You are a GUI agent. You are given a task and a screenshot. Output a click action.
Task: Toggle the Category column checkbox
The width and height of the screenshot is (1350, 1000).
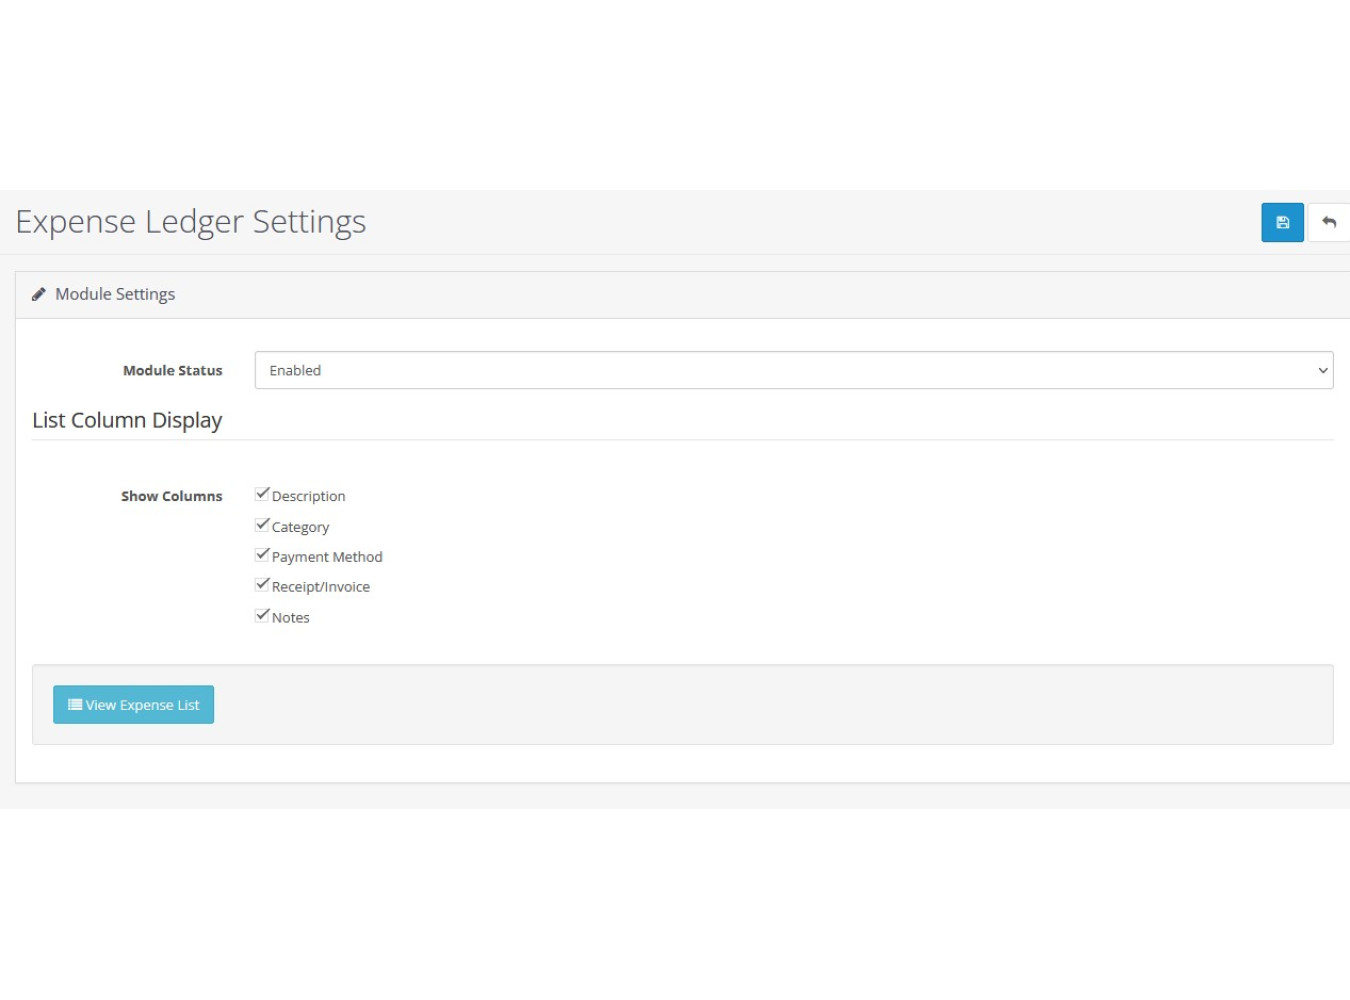(x=262, y=525)
